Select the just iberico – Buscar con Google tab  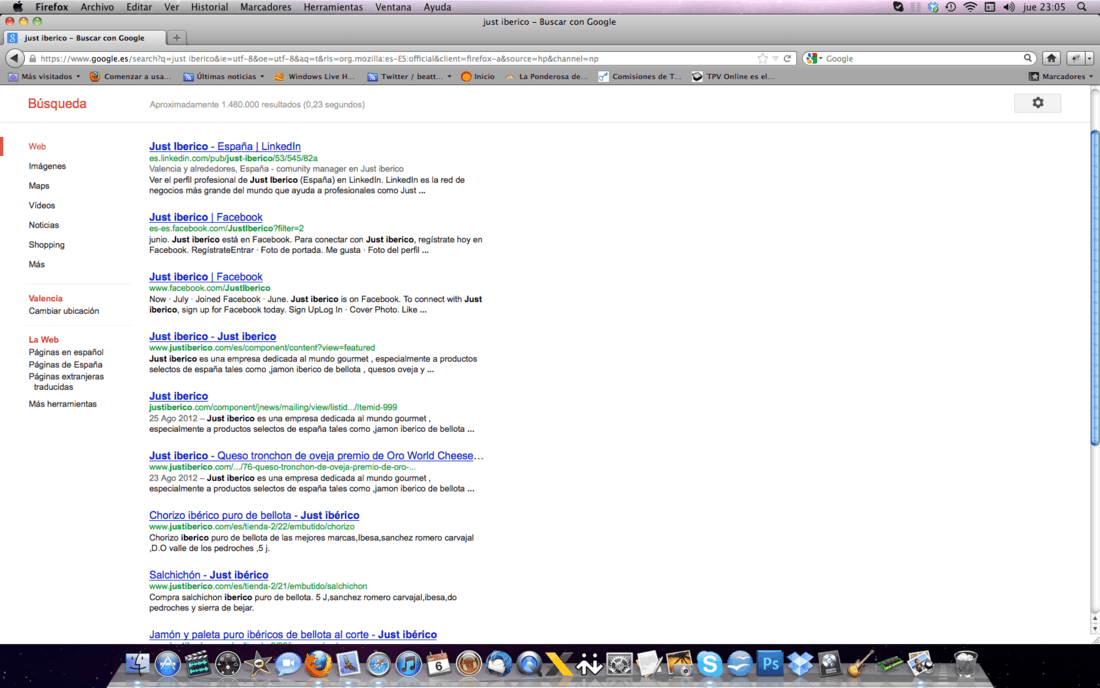point(84,38)
